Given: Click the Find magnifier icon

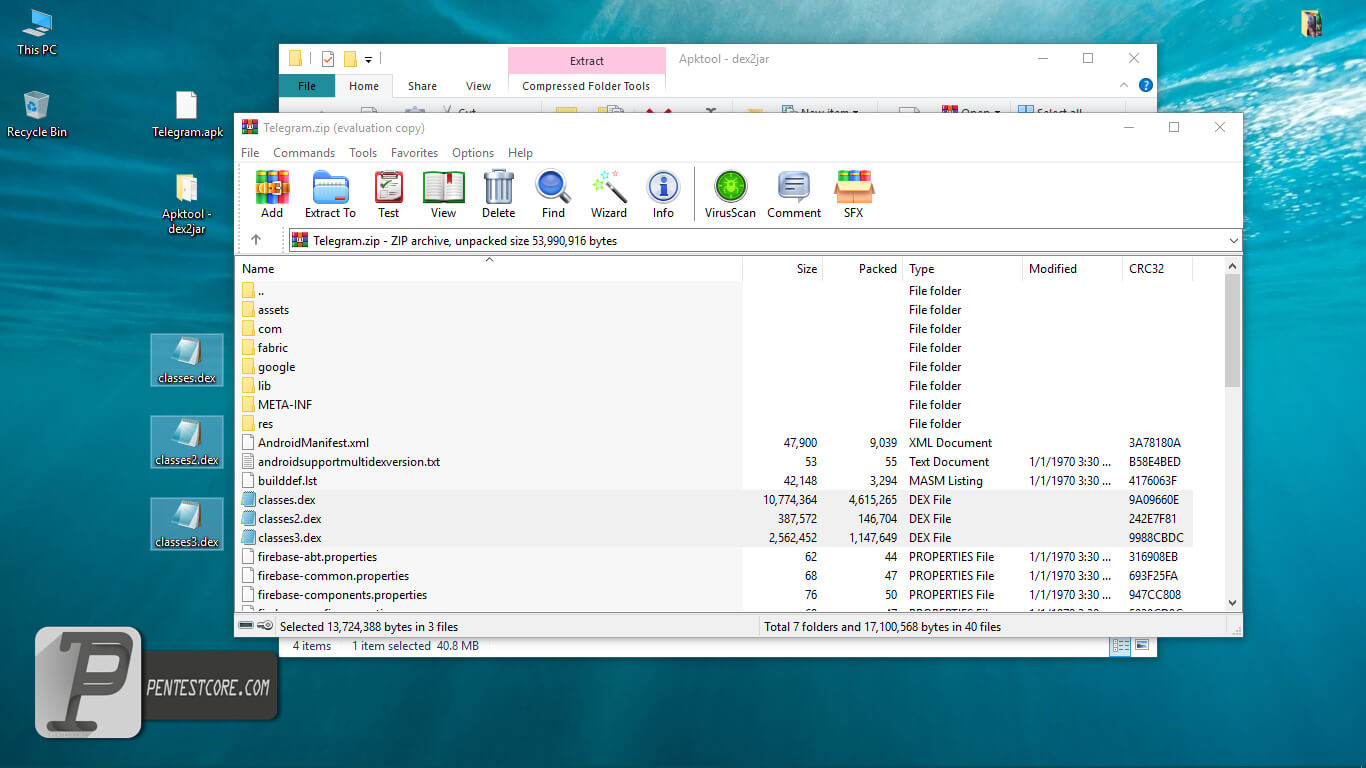Looking at the screenshot, I should coord(553,194).
